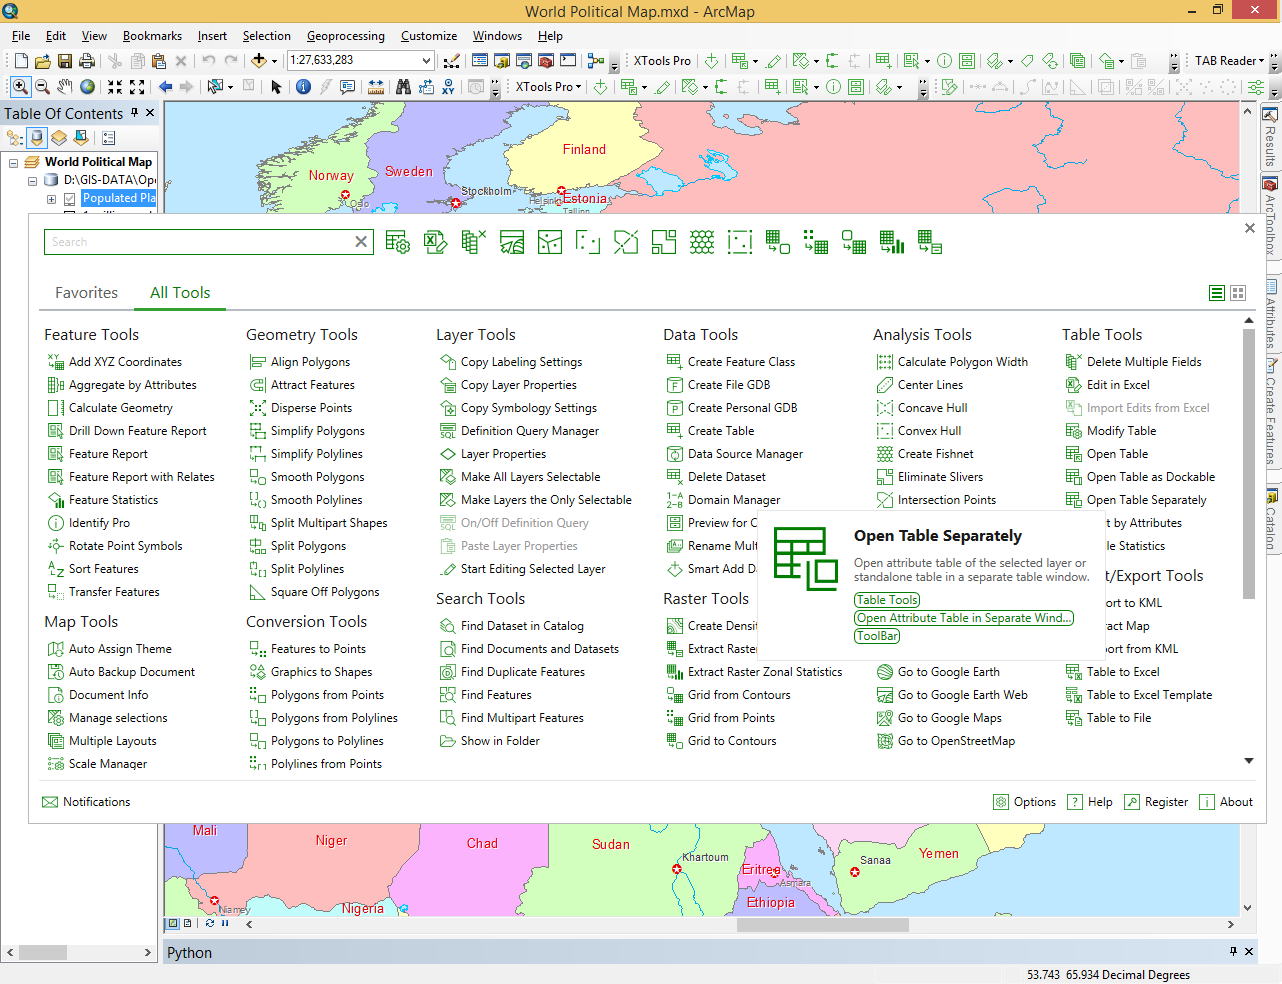1282x984 pixels.
Task: Click the Print icon in toolbar
Action: pyautogui.click(x=87, y=61)
